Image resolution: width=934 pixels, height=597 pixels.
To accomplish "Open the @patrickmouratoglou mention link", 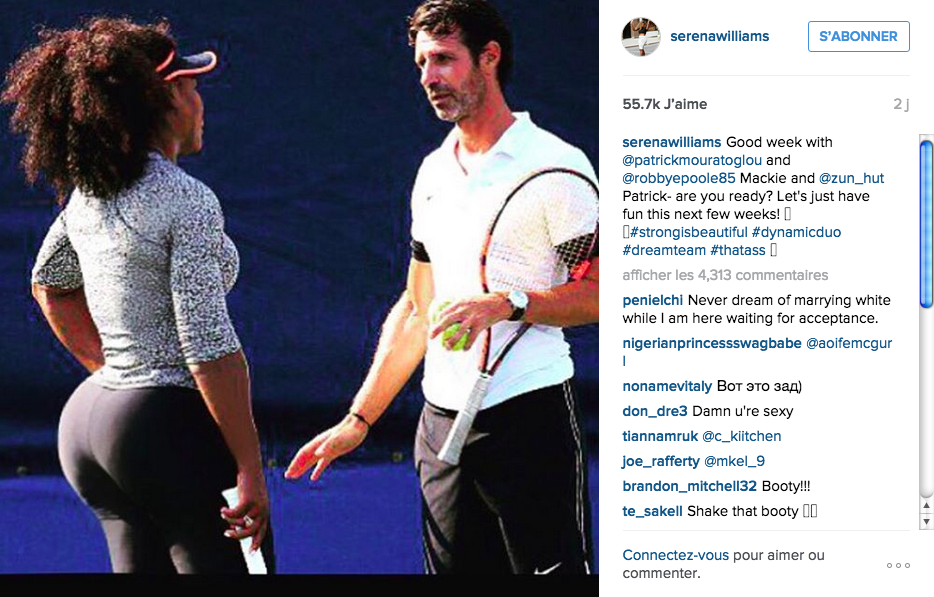I will [x=692, y=160].
